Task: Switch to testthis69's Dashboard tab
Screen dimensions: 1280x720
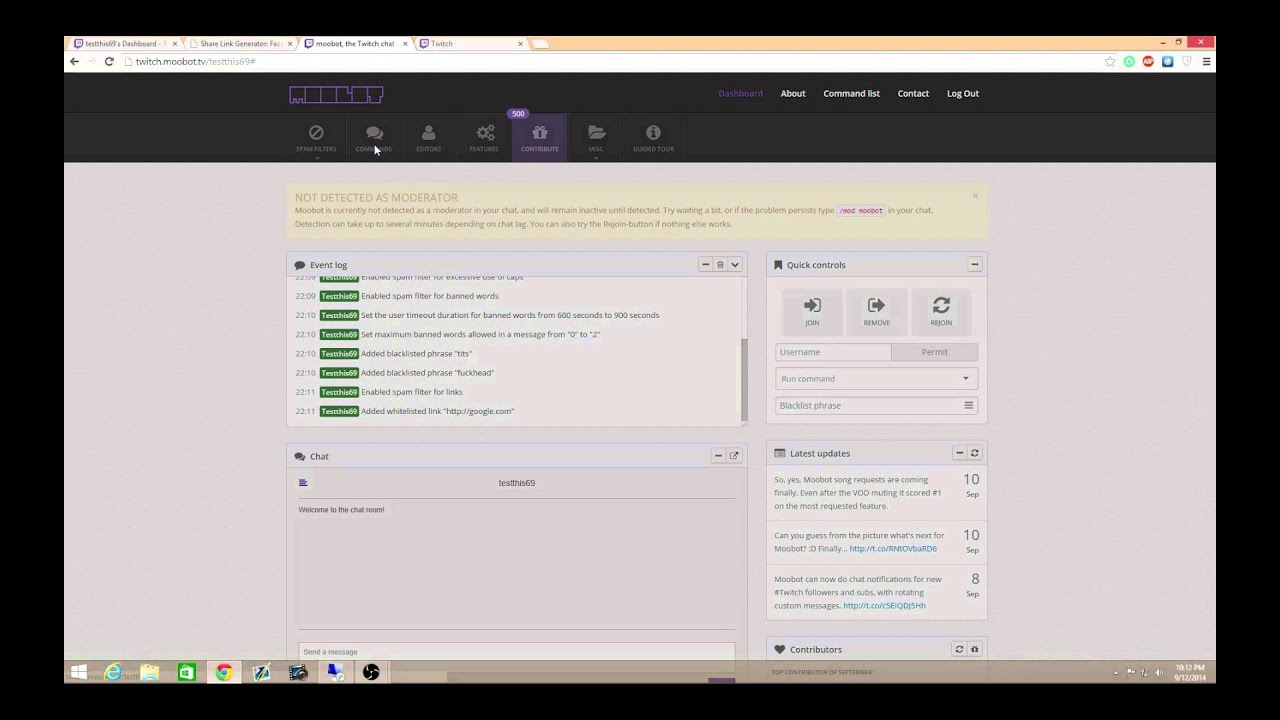Action: 125,44
